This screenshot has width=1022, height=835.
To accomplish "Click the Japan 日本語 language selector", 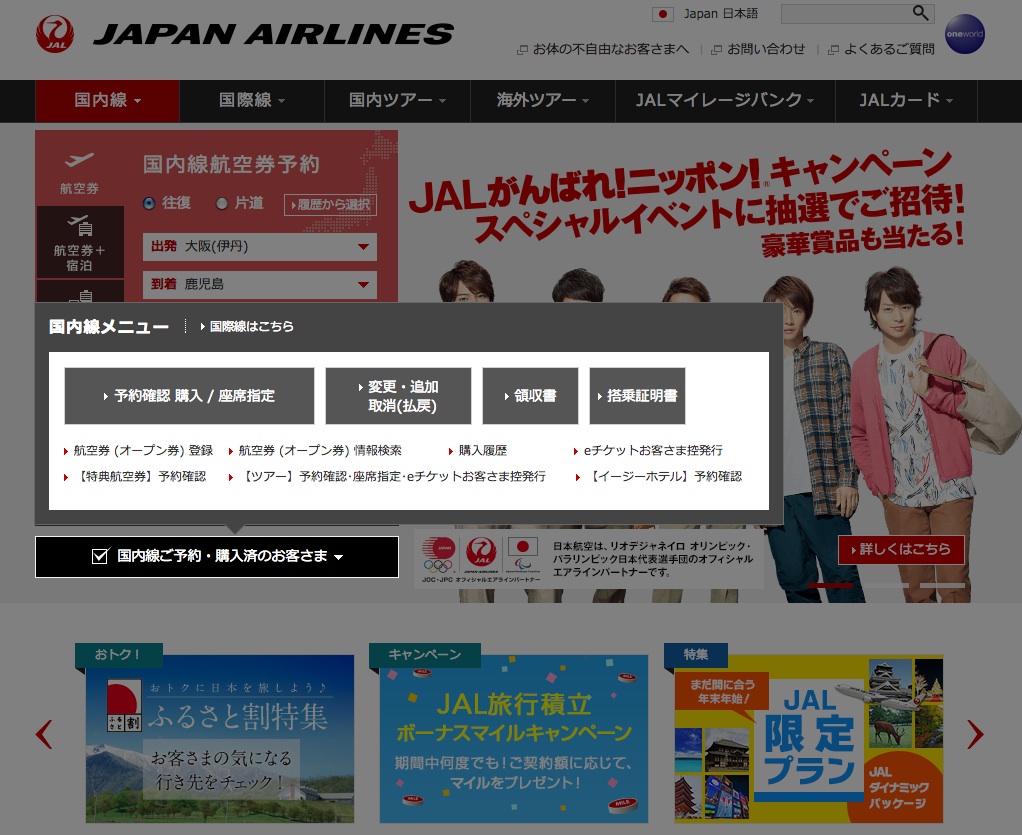I will [x=720, y=14].
